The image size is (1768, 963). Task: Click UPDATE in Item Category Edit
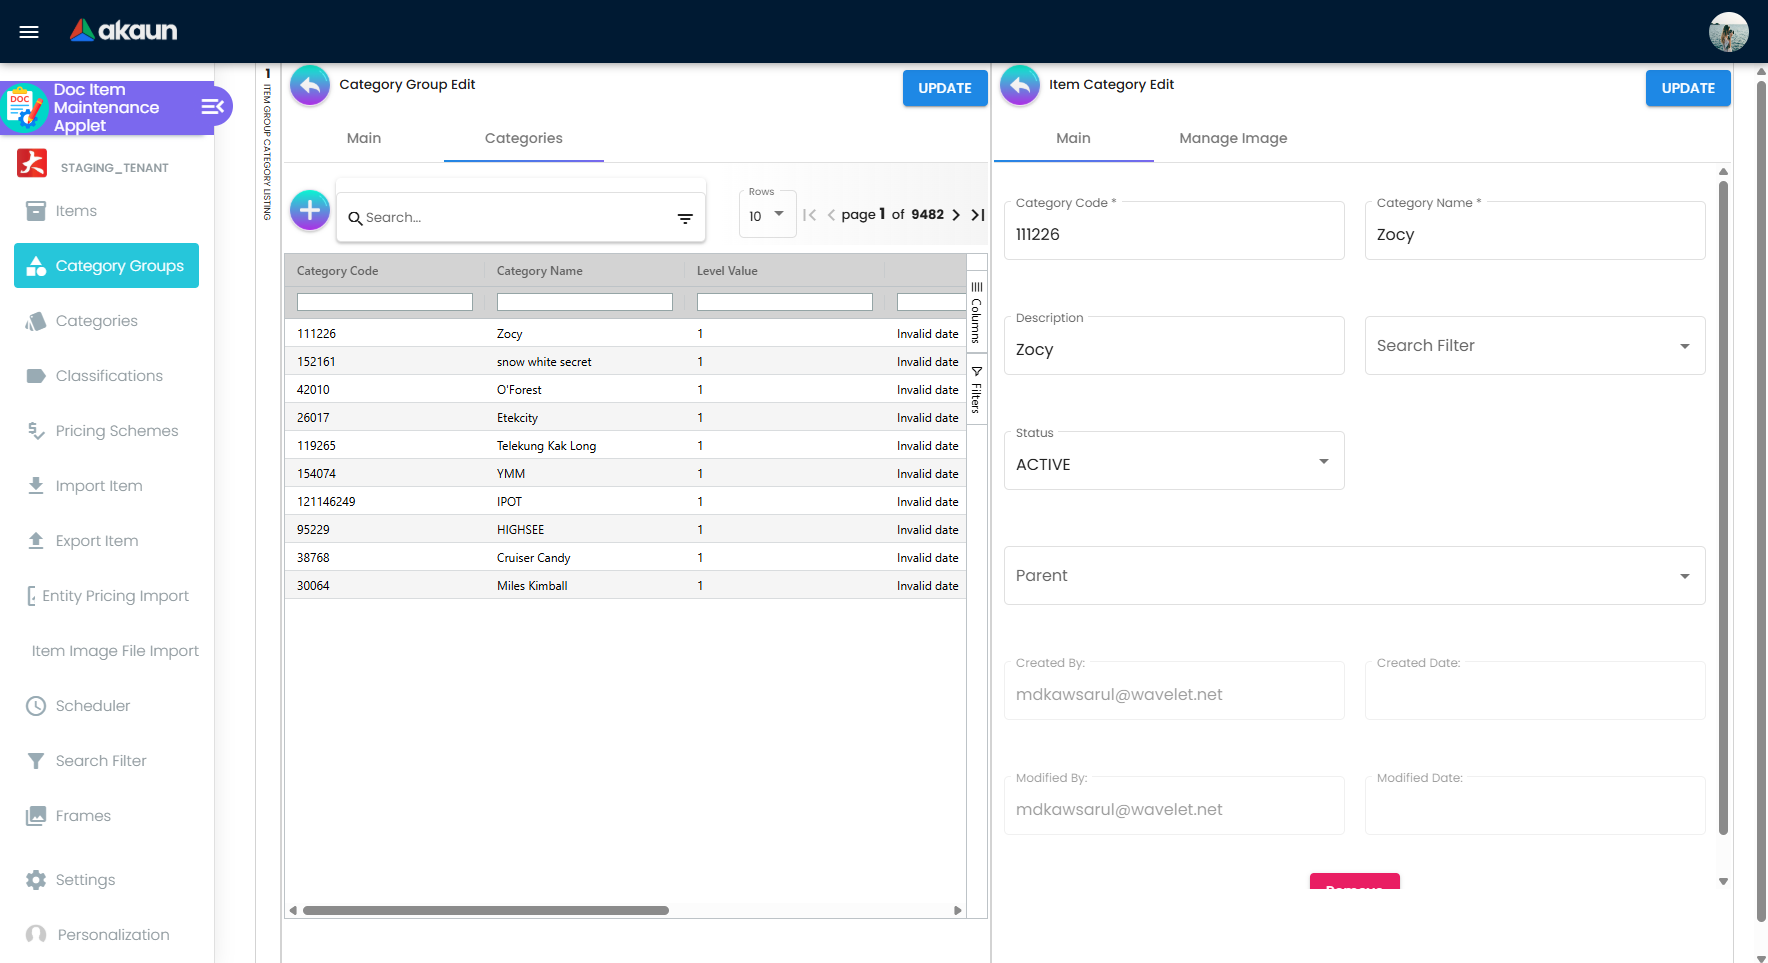point(1687,88)
